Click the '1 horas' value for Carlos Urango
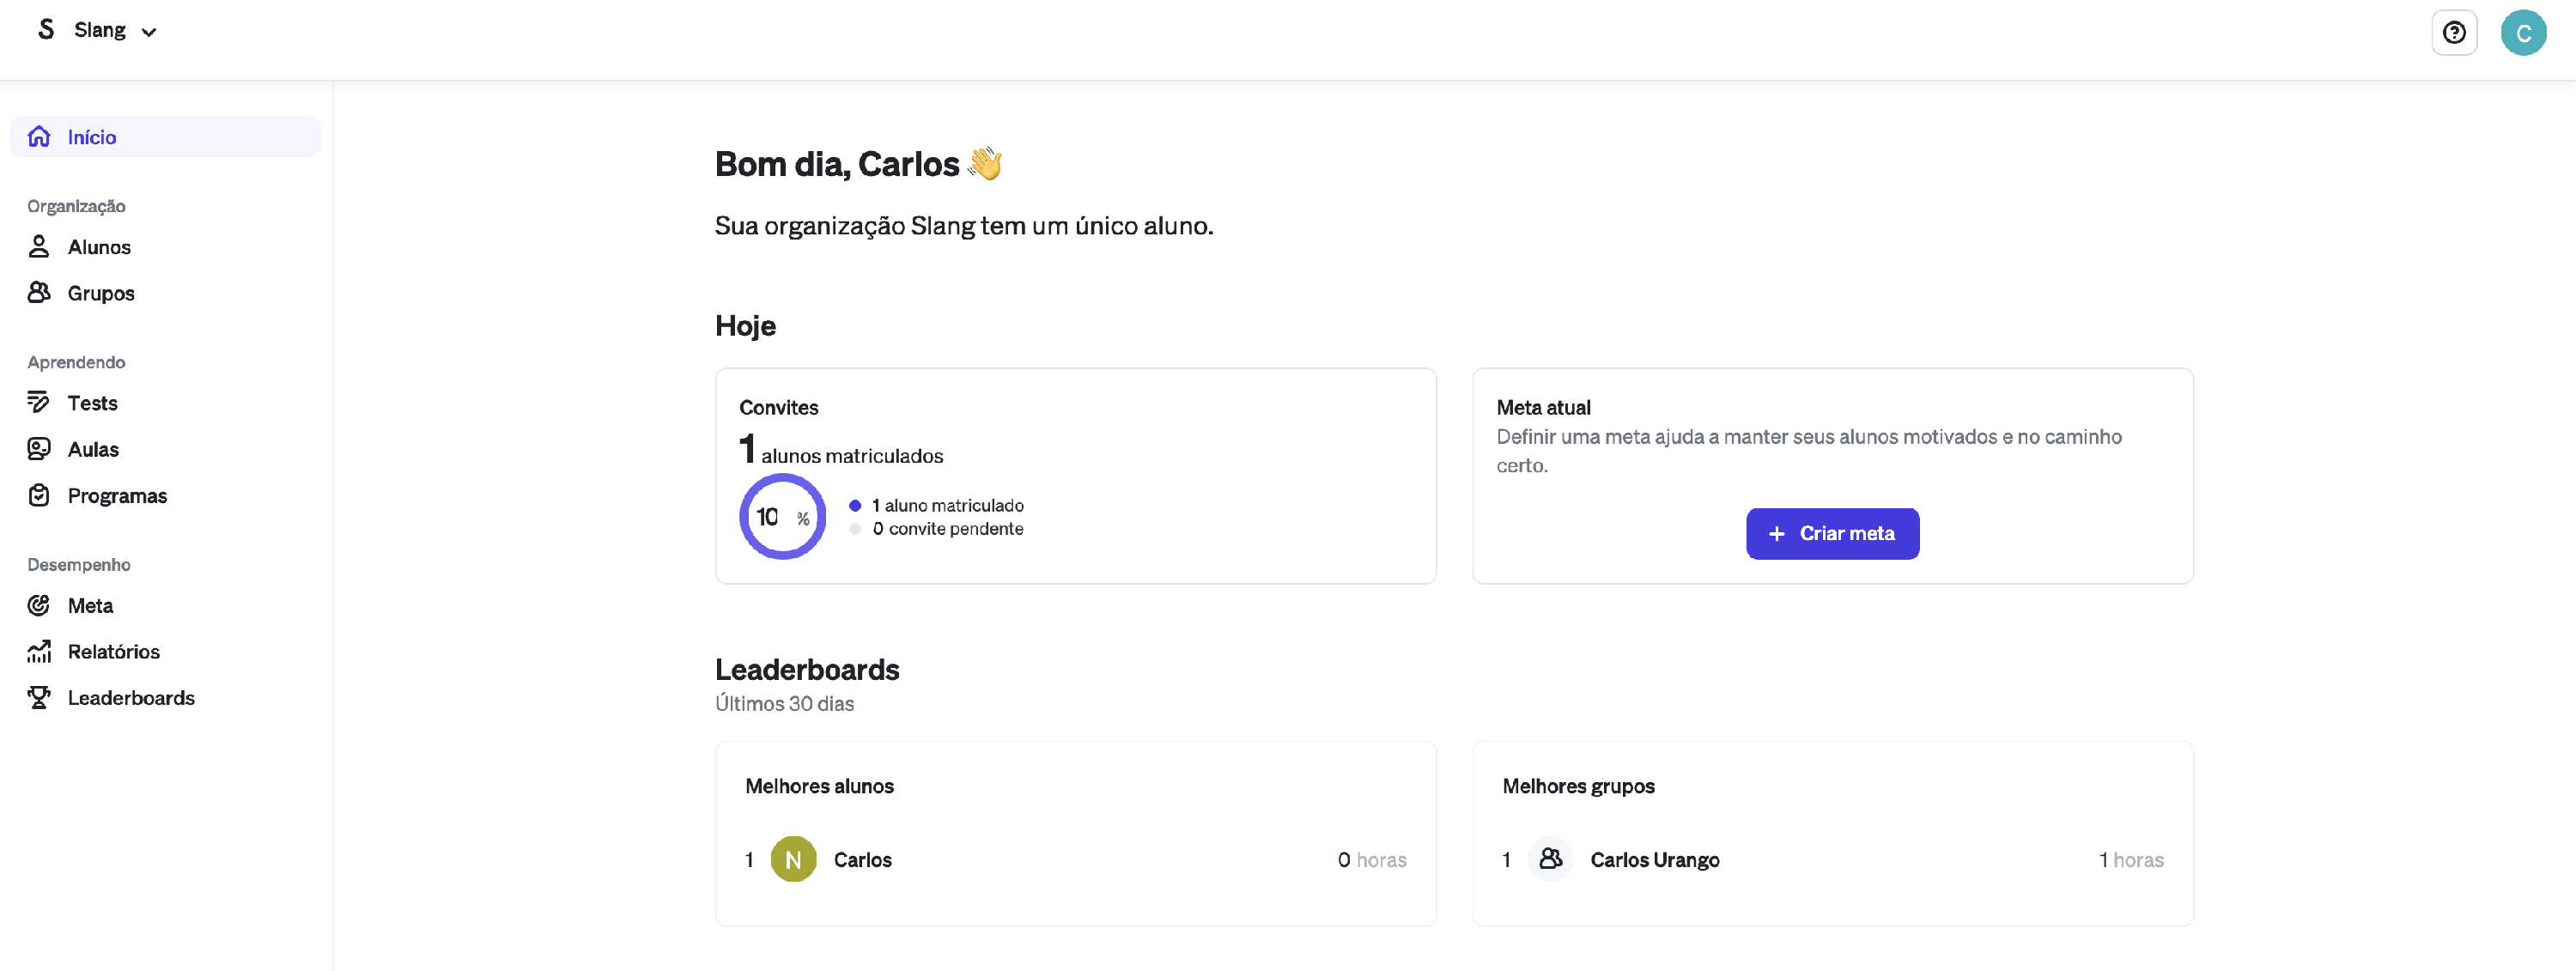Image resolution: width=2576 pixels, height=971 pixels. coord(2130,860)
